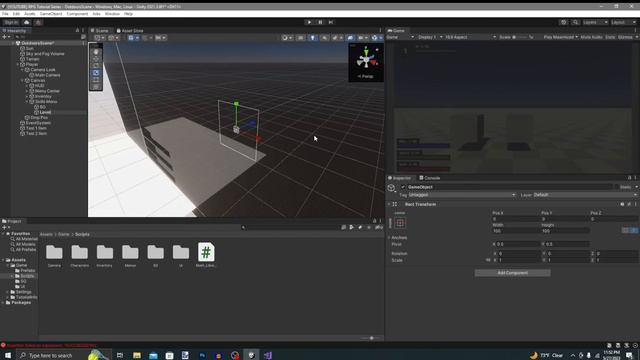Image resolution: width=640 pixels, height=360 pixels.
Task: Toggle 2D view mode in Scene toolbar
Action: [300, 38]
